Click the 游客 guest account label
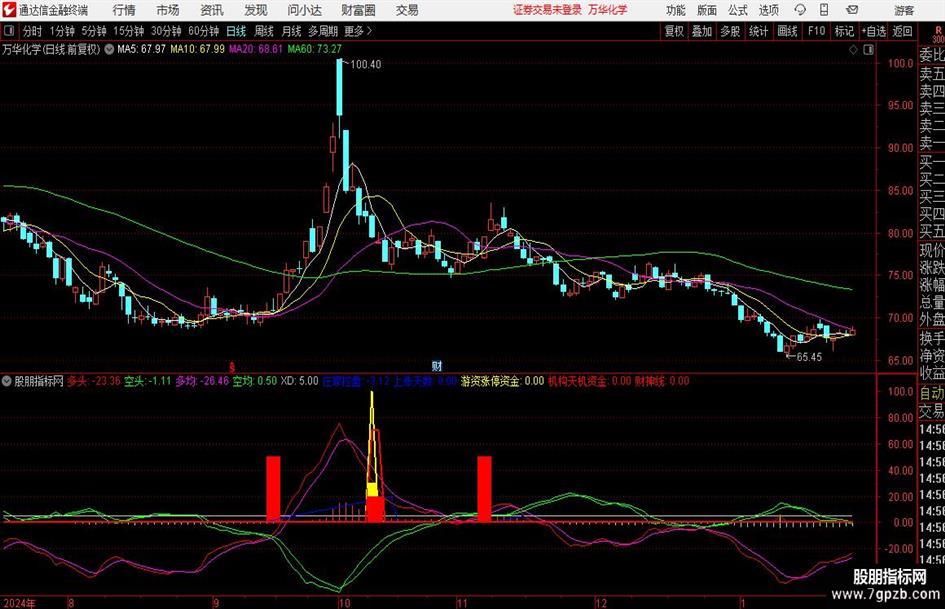Screen dimensions: 945x609 coord(903,10)
